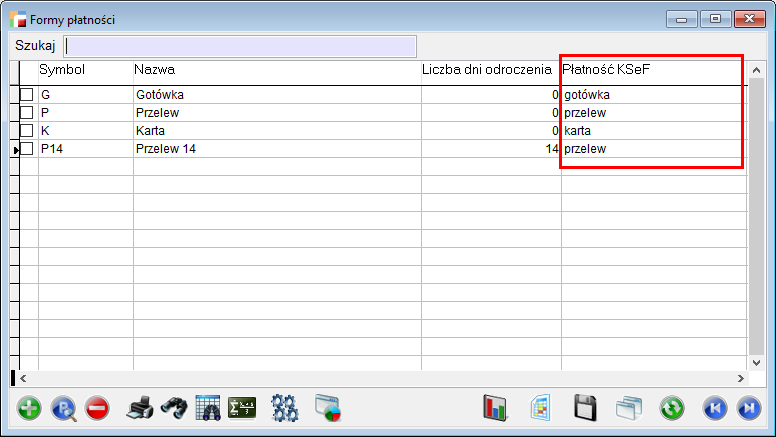Jump to first record arrow button
The image size is (776, 437).
pyautogui.click(x=714, y=407)
